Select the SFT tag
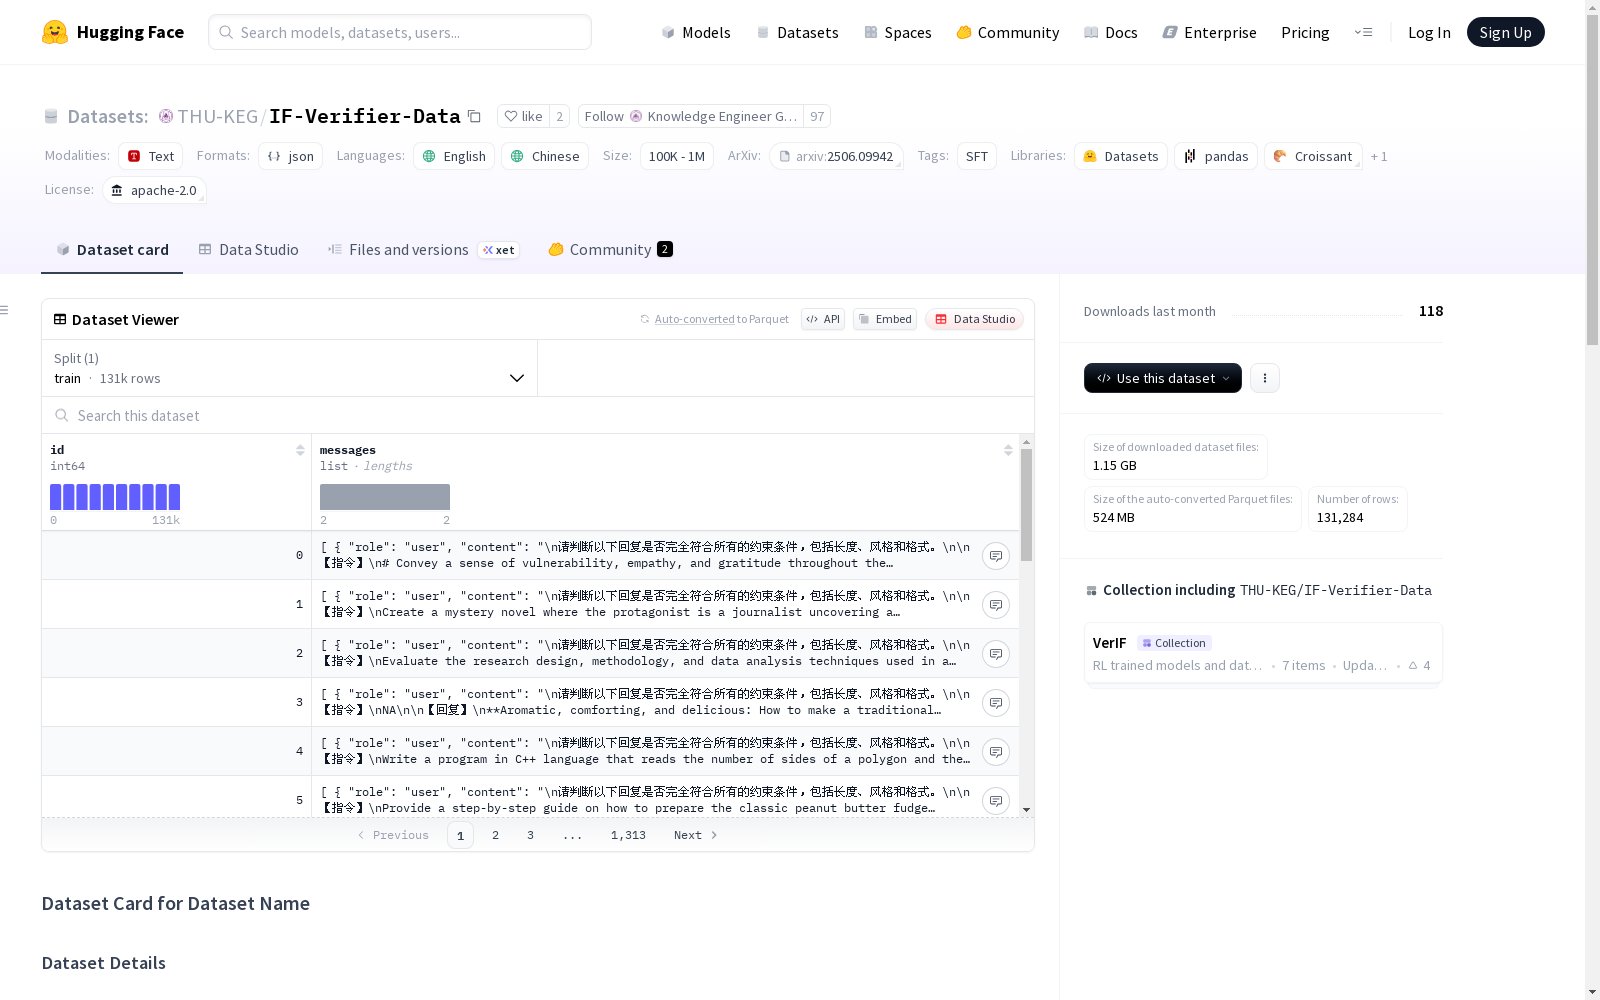Viewport: 1600px width, 1000px height. click(977, 156)
